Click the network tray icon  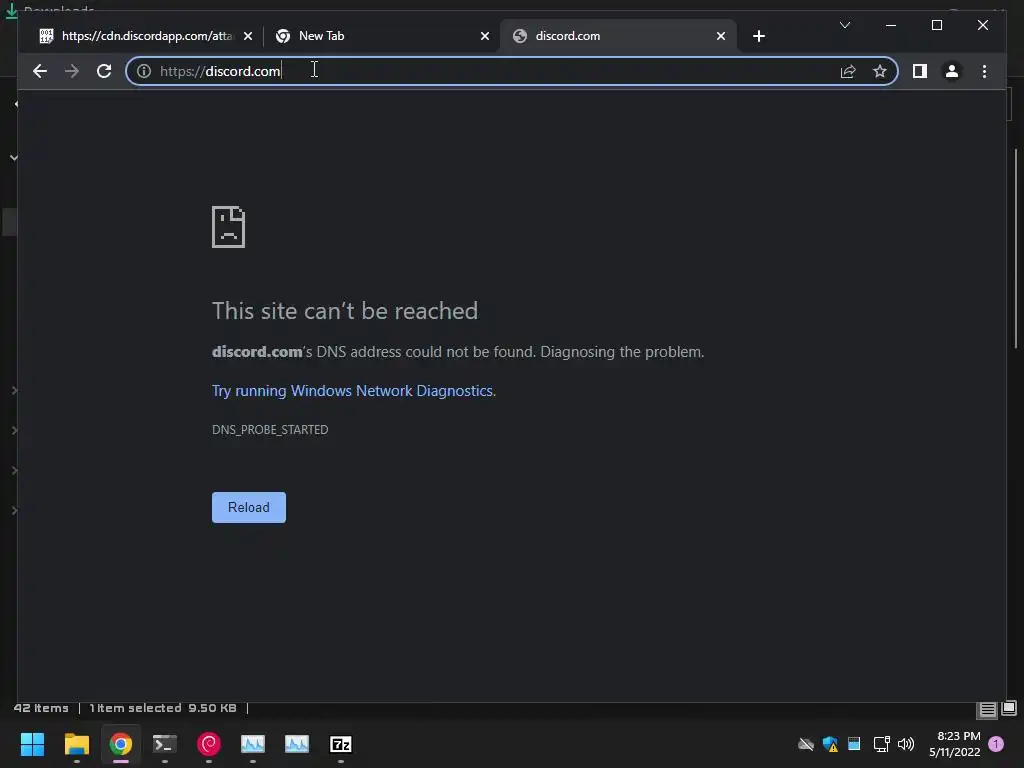point(882,744)
